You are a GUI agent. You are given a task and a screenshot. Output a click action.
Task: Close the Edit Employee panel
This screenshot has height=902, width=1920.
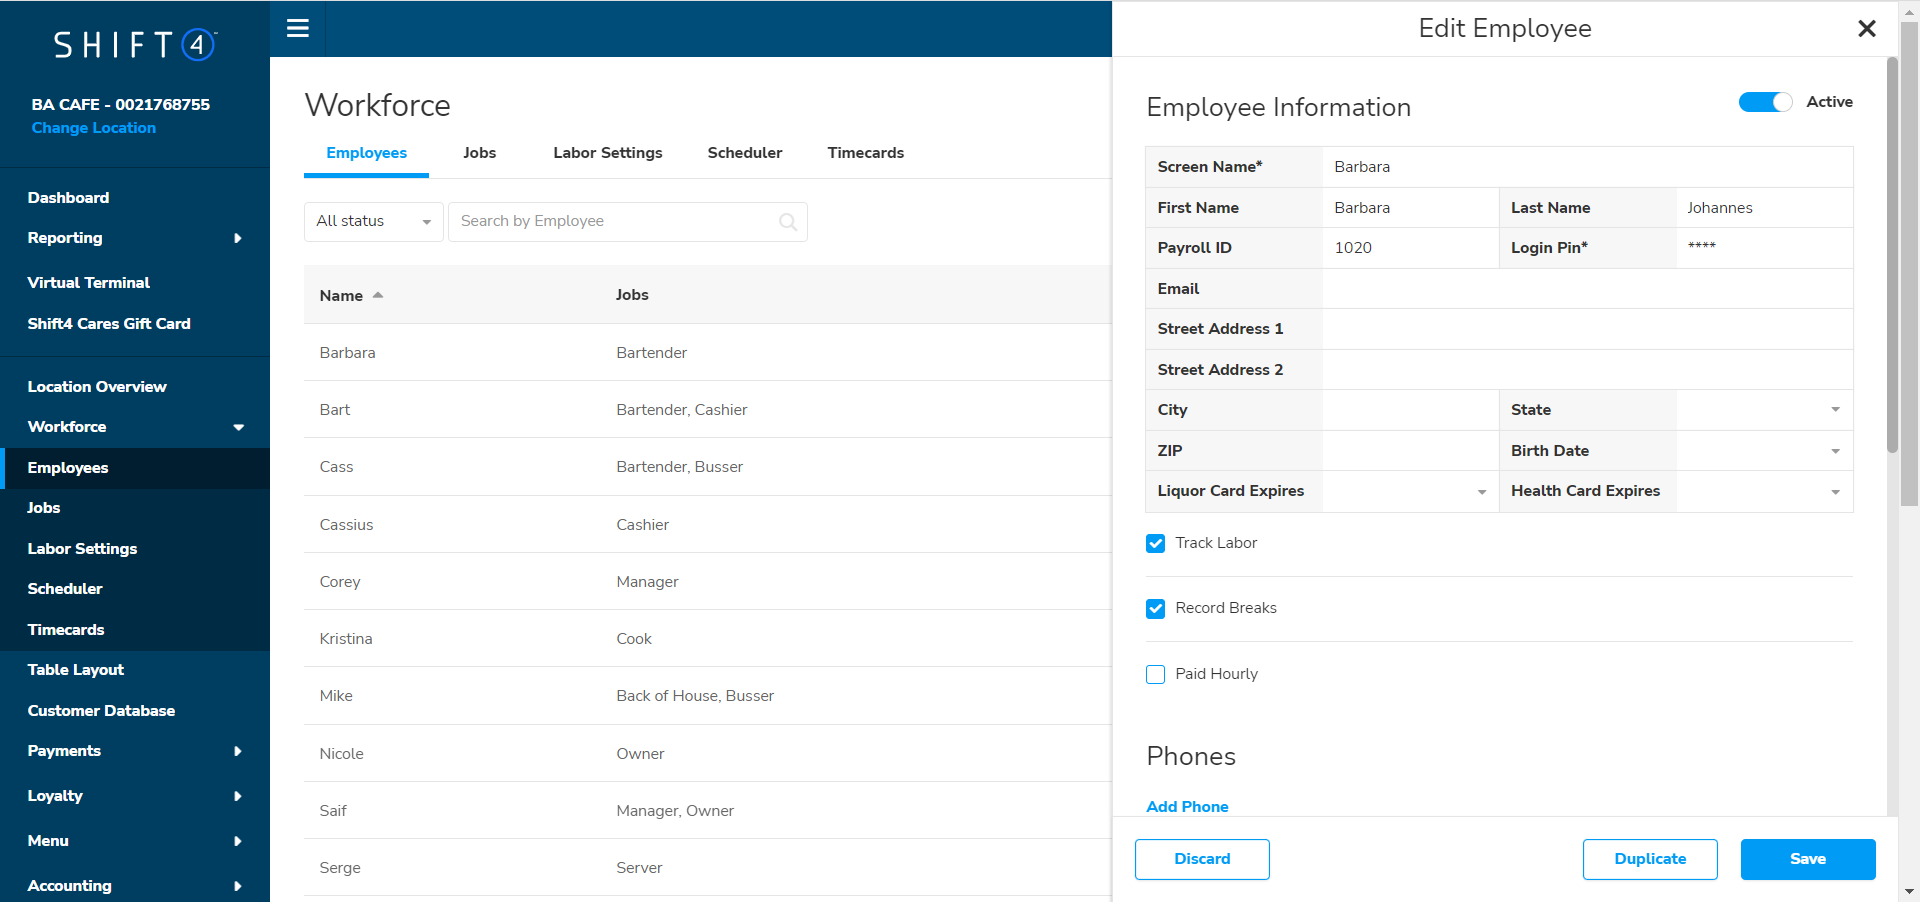1866,29
